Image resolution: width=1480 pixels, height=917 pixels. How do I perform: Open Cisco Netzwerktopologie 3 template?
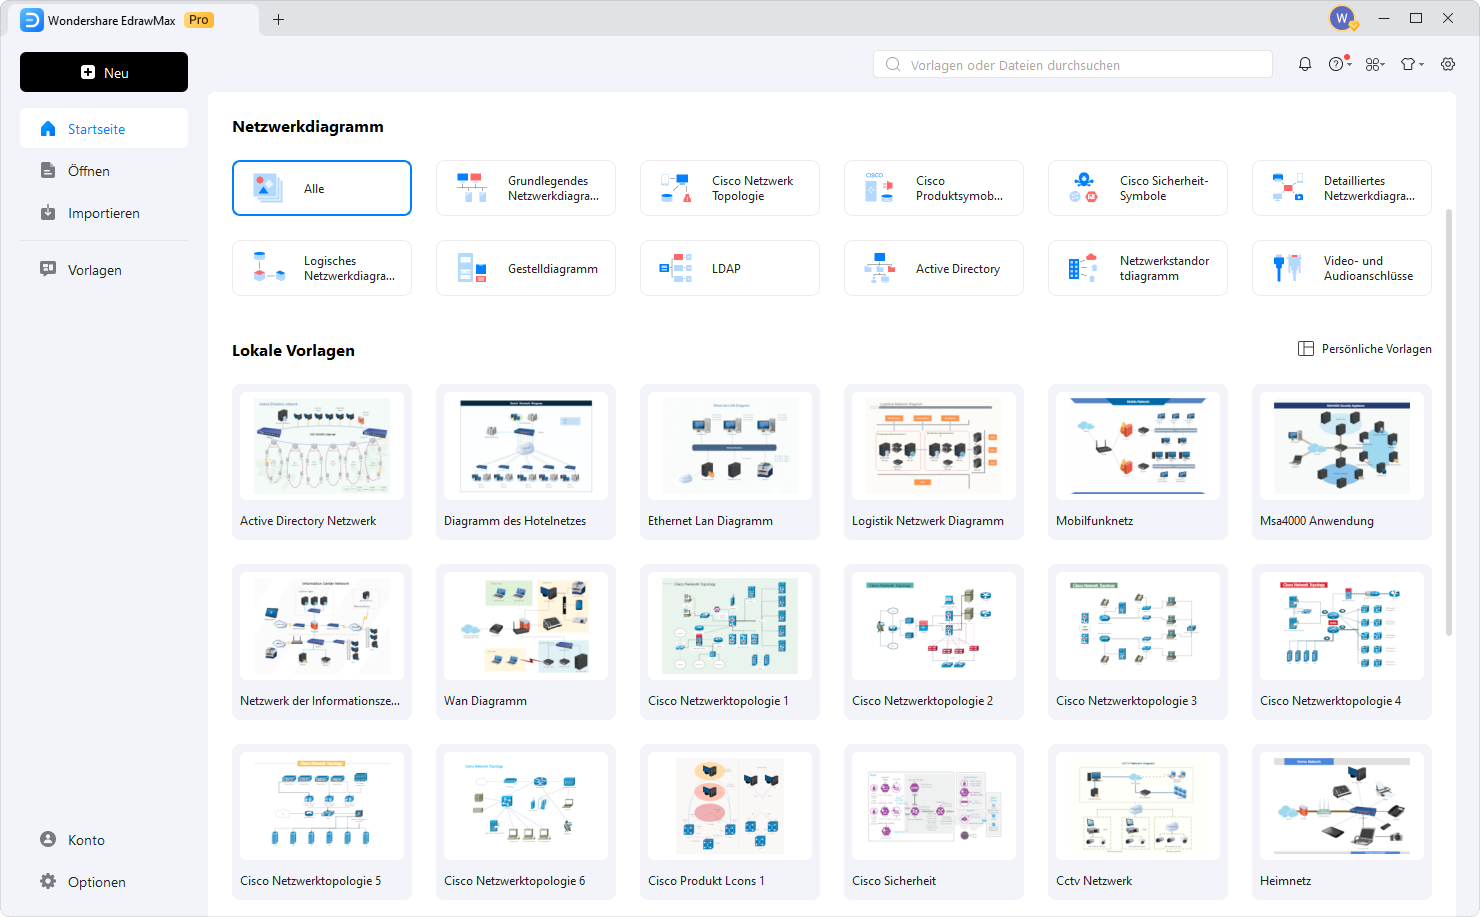(1138, 642)
